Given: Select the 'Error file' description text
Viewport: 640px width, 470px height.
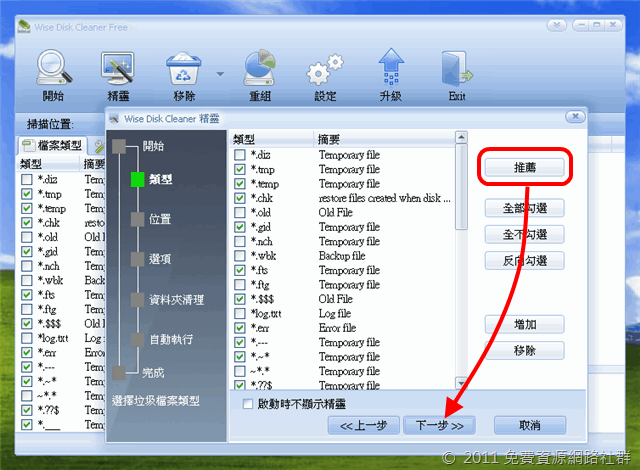Looking at the screenshot, I should [337, 328].
